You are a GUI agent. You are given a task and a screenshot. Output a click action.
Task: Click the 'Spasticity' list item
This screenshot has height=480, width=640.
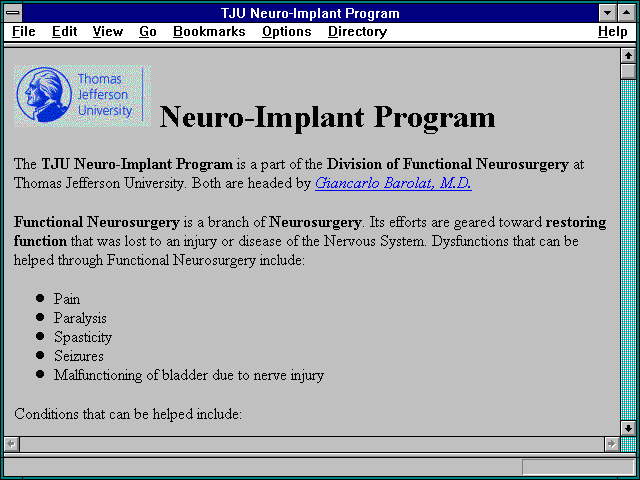click(83, 337)
